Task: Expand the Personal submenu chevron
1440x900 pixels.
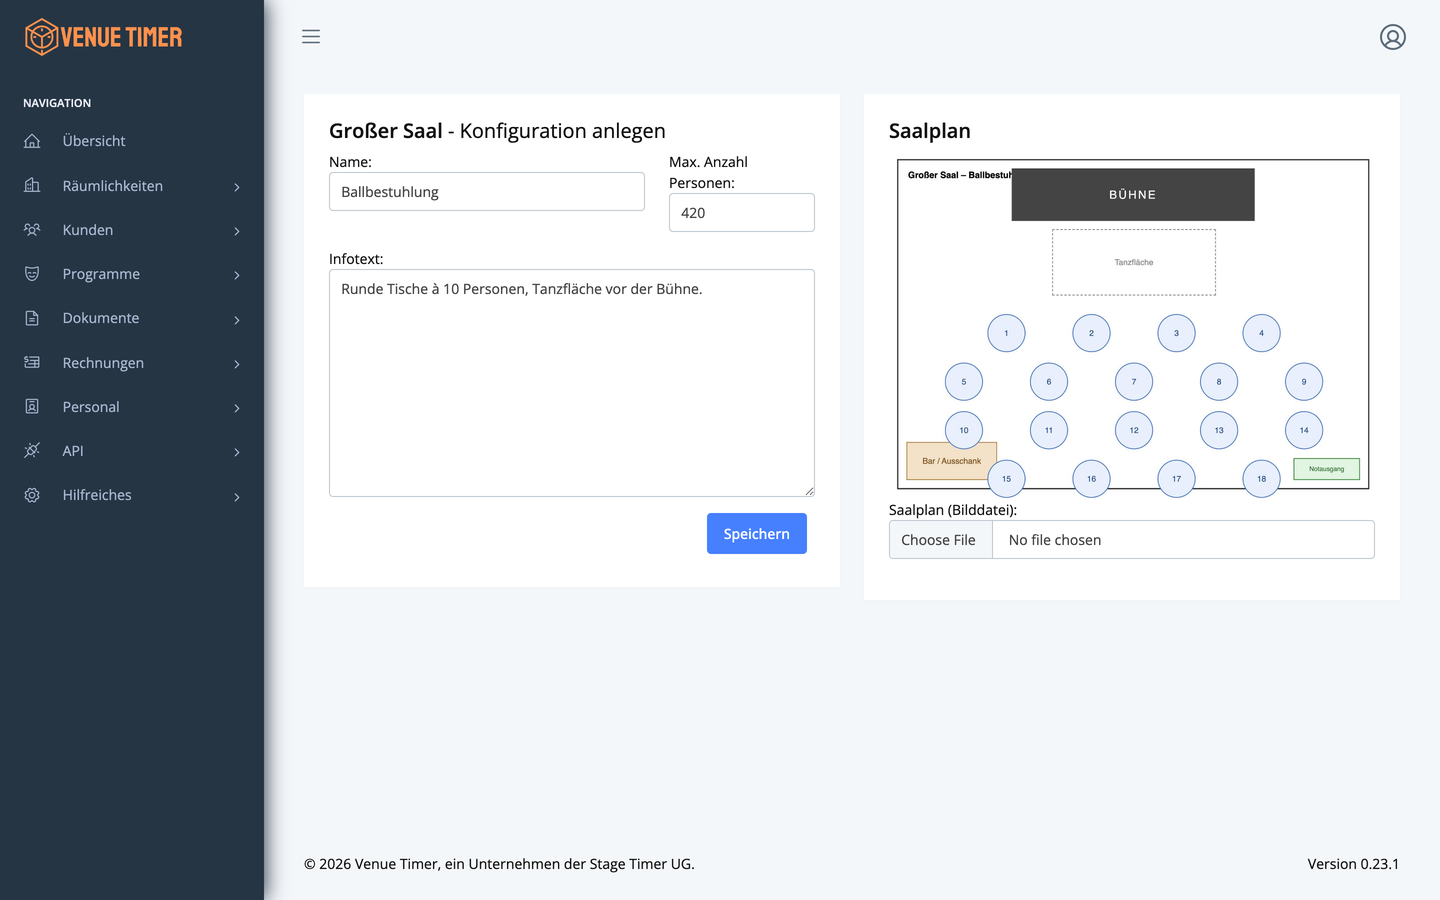Action: click(237, 408)
